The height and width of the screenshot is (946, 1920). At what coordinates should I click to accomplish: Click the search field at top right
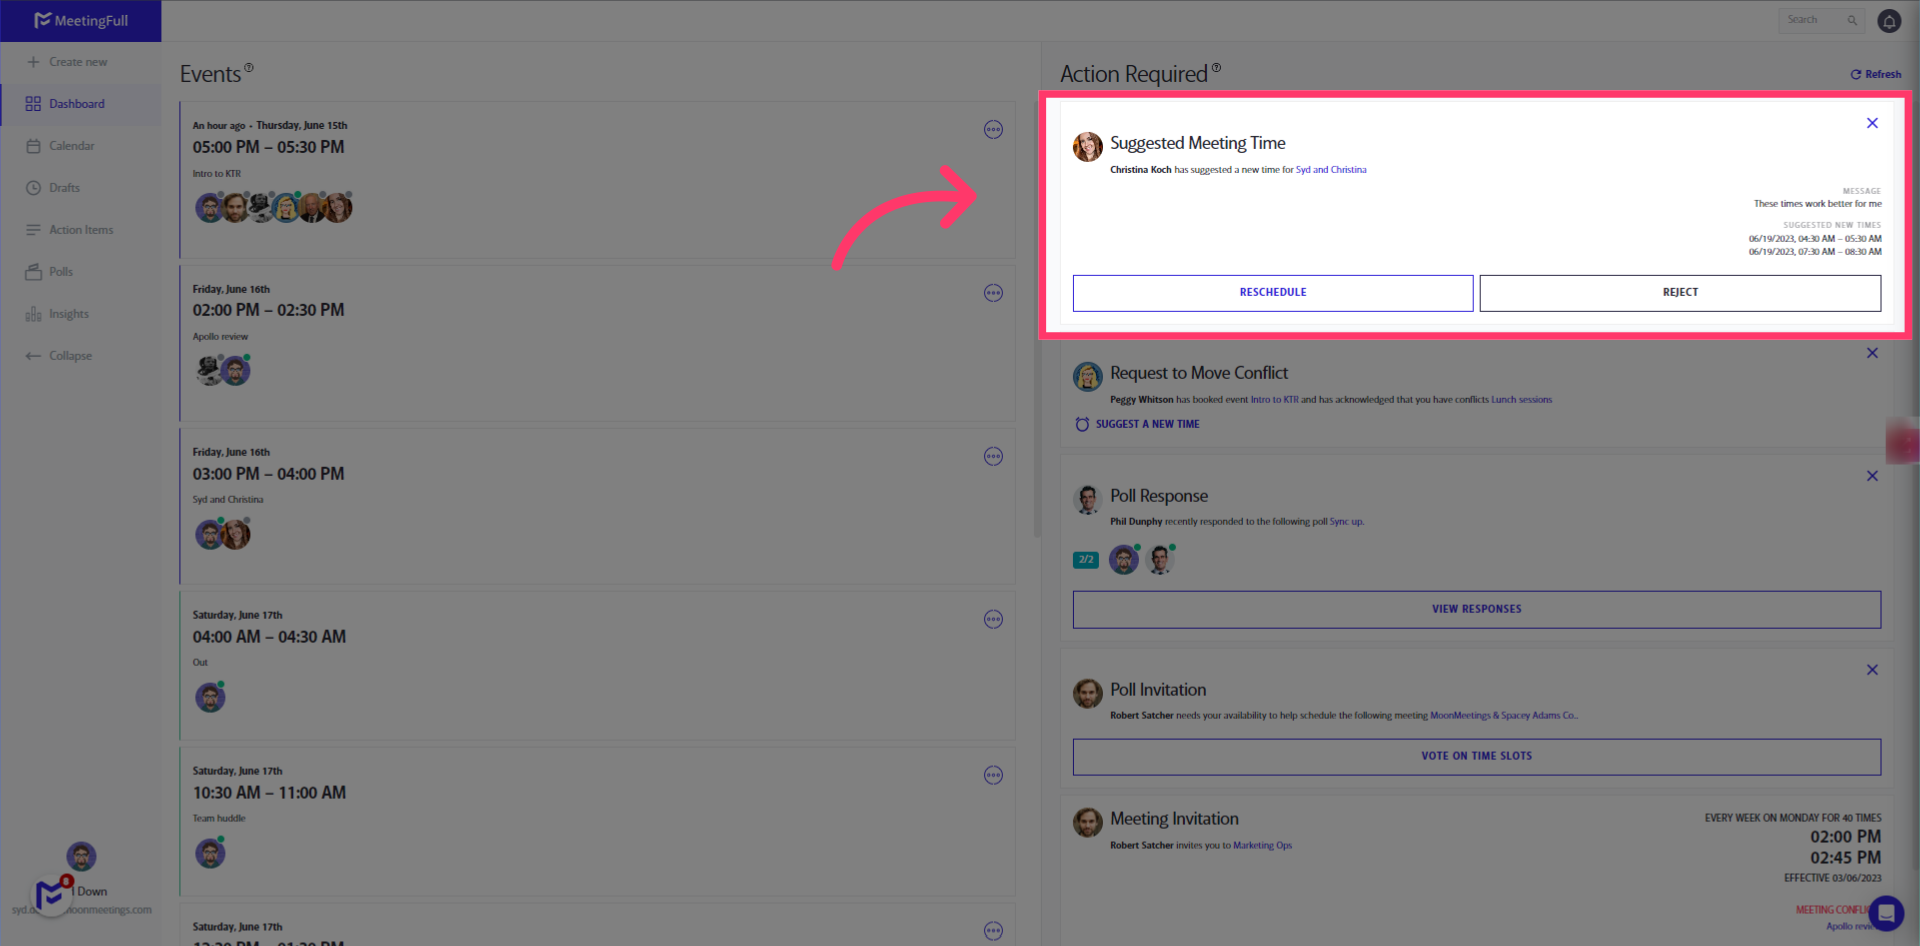click(1818, 19)
